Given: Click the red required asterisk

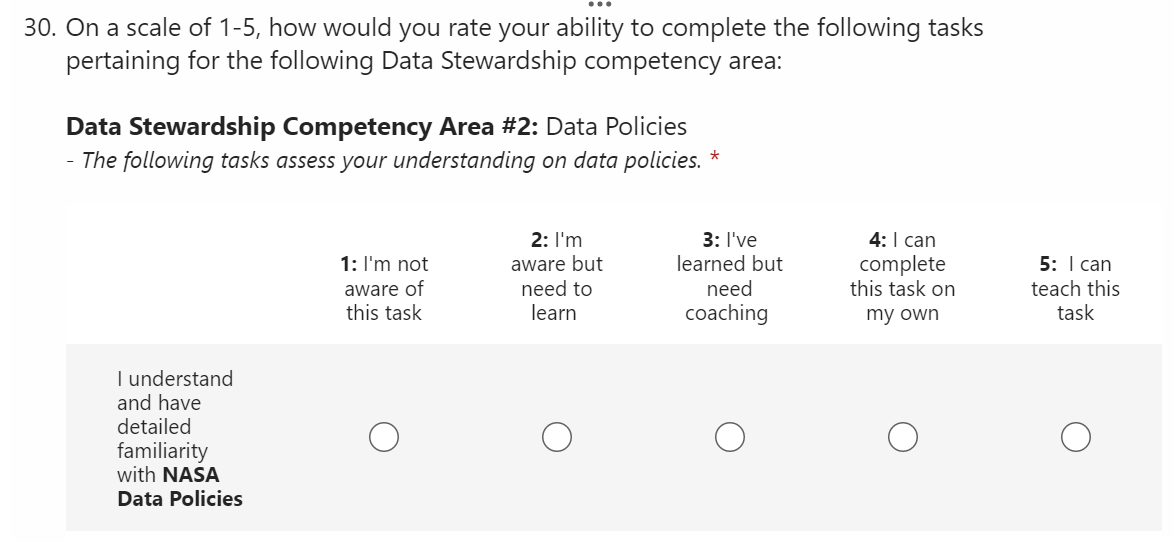Looking at the screenshot, I should tap(714, 158).
